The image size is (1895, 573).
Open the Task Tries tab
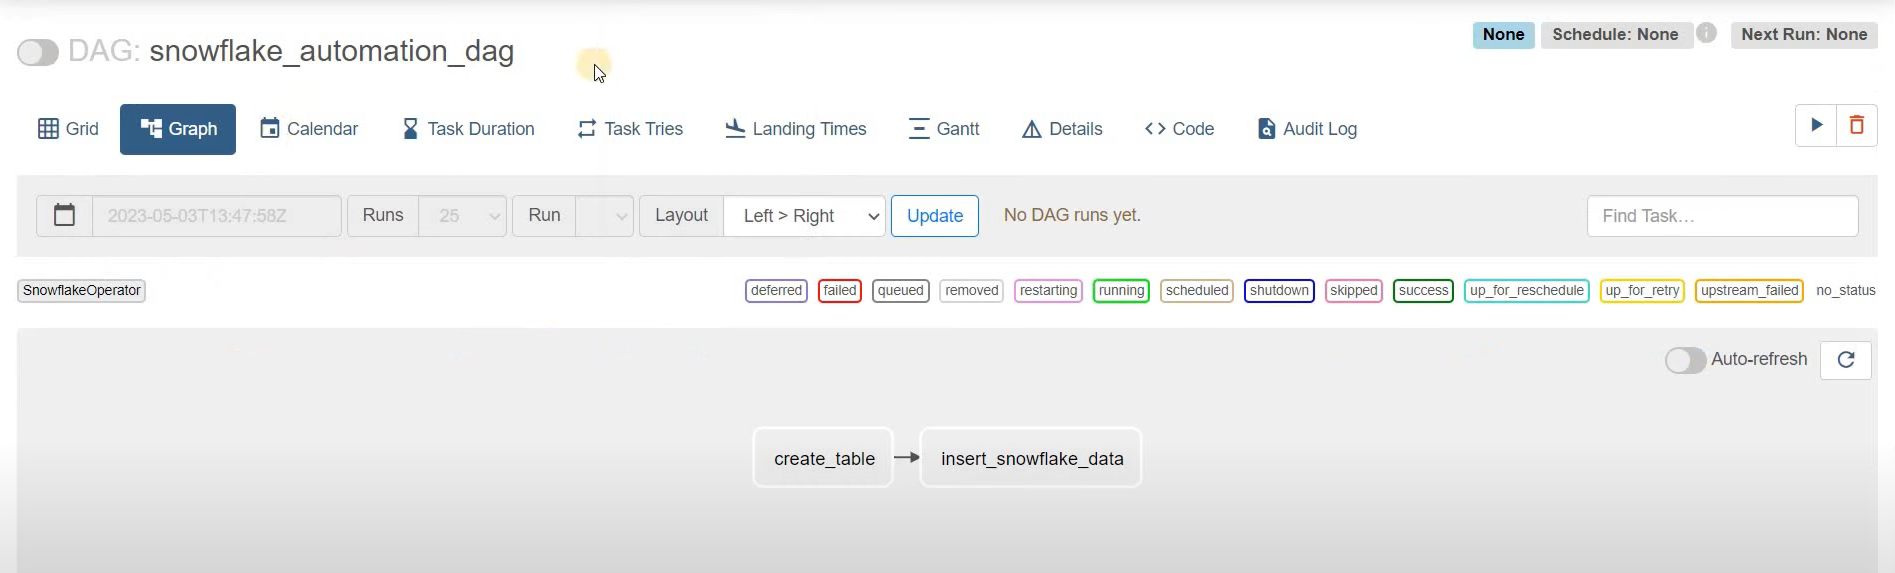click(630, 129)
